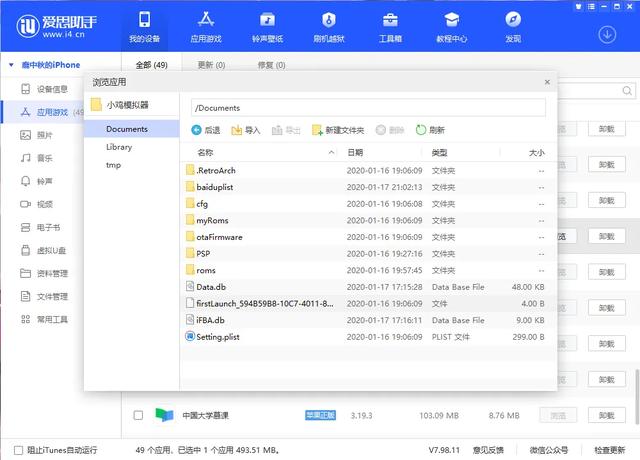Click the app list vertical scrollbar
640x460 pixels.
click(637, 396)
